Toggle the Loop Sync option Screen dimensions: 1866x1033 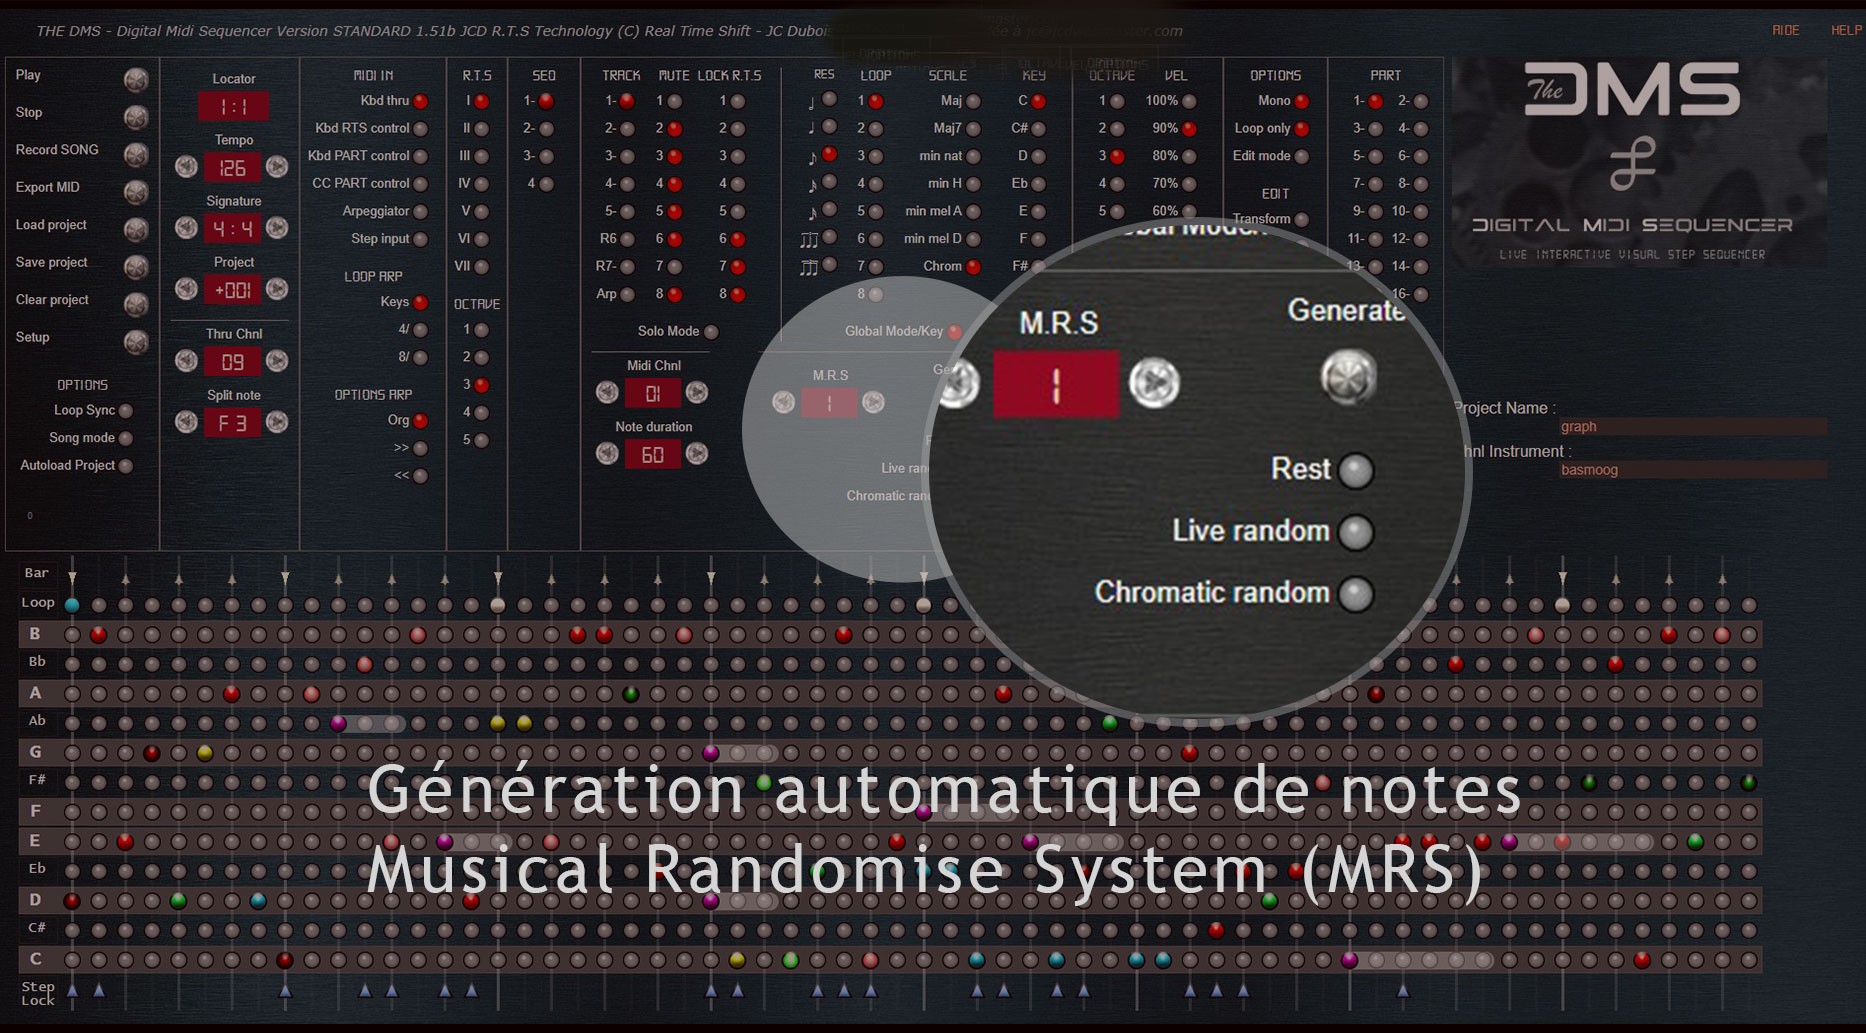pyautogui.click(x=126, y=411)
